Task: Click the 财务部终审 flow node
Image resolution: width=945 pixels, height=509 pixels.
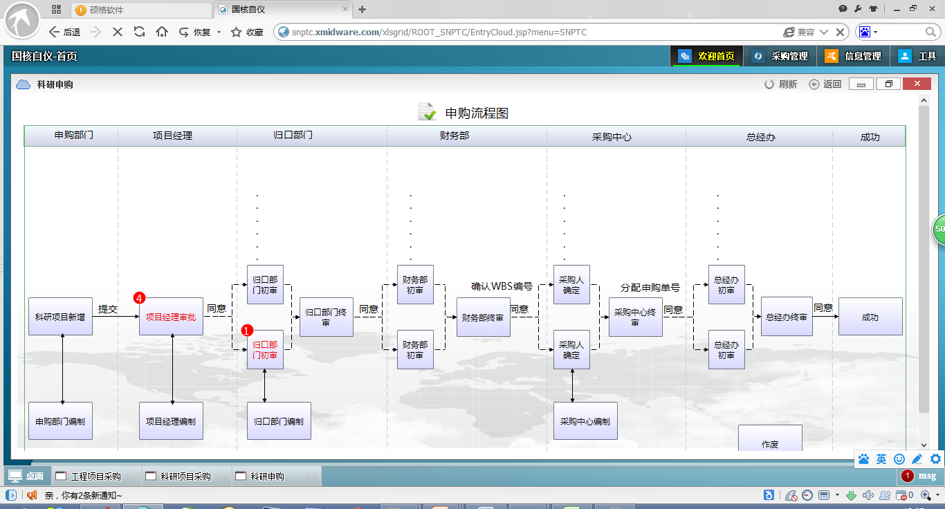Action: (483, 317)
